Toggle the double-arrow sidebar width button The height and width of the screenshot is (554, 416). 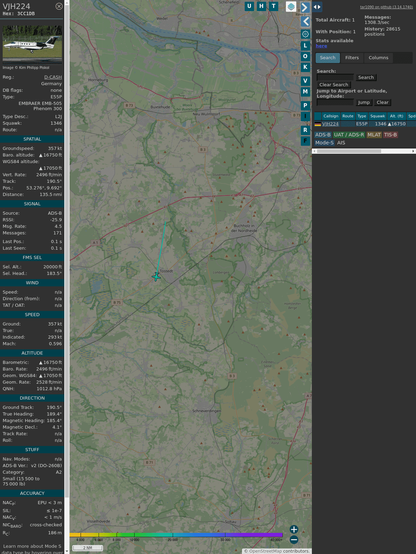point(317,7)
